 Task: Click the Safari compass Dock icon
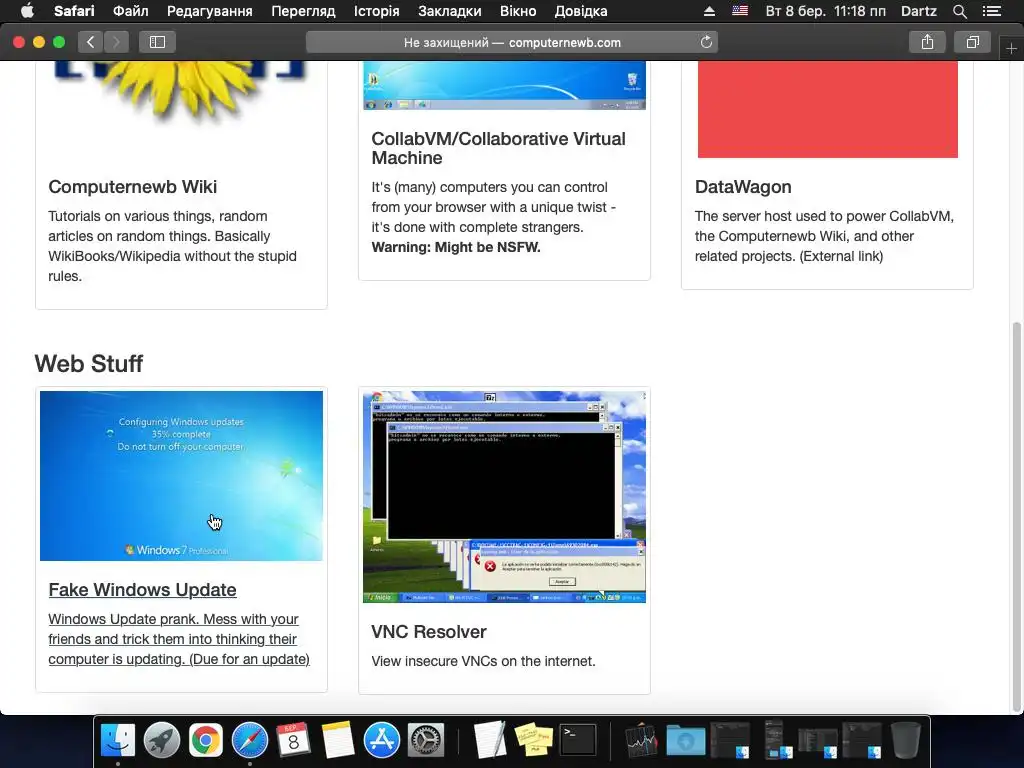click(x=249, y=741)
